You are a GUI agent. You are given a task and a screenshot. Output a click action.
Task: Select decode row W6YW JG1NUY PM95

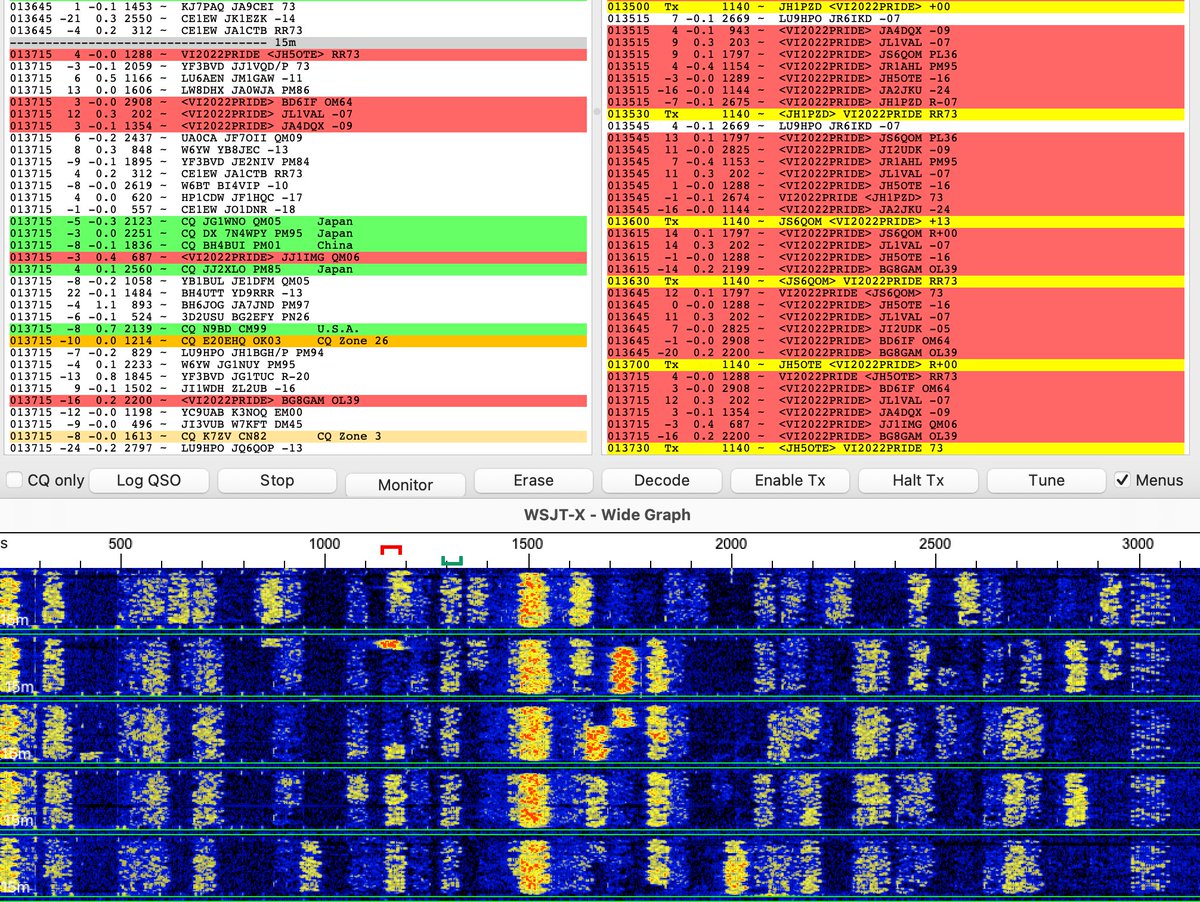click(296, 365)
